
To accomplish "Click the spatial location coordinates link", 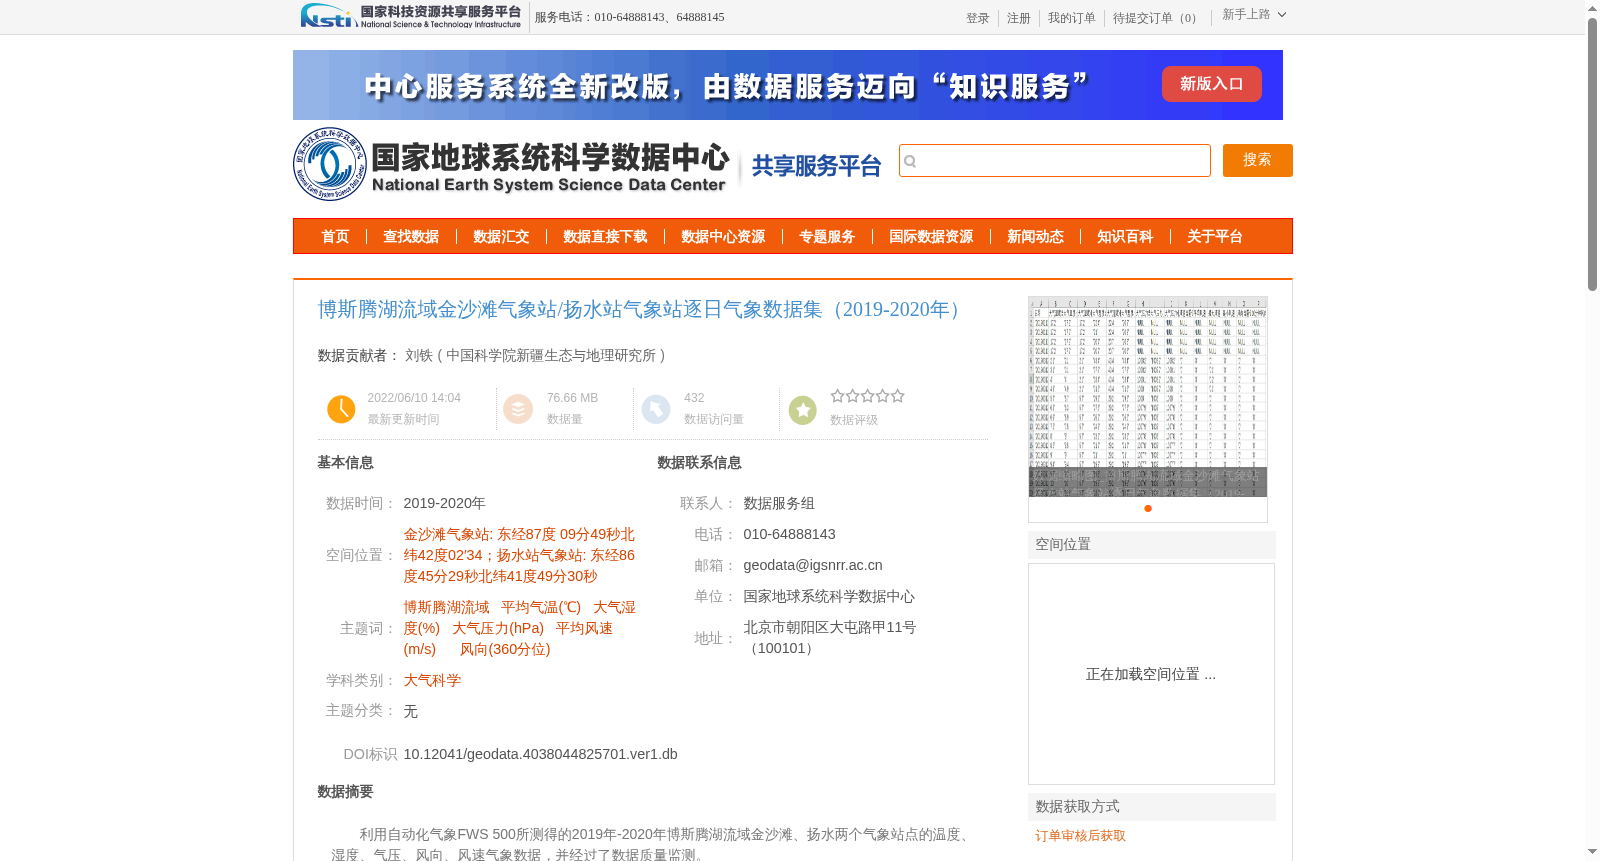I will point(519,555).
